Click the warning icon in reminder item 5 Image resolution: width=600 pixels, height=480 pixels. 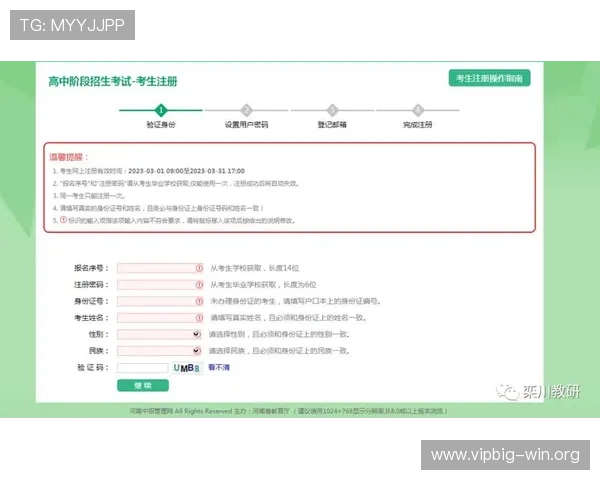pos(64,220)
